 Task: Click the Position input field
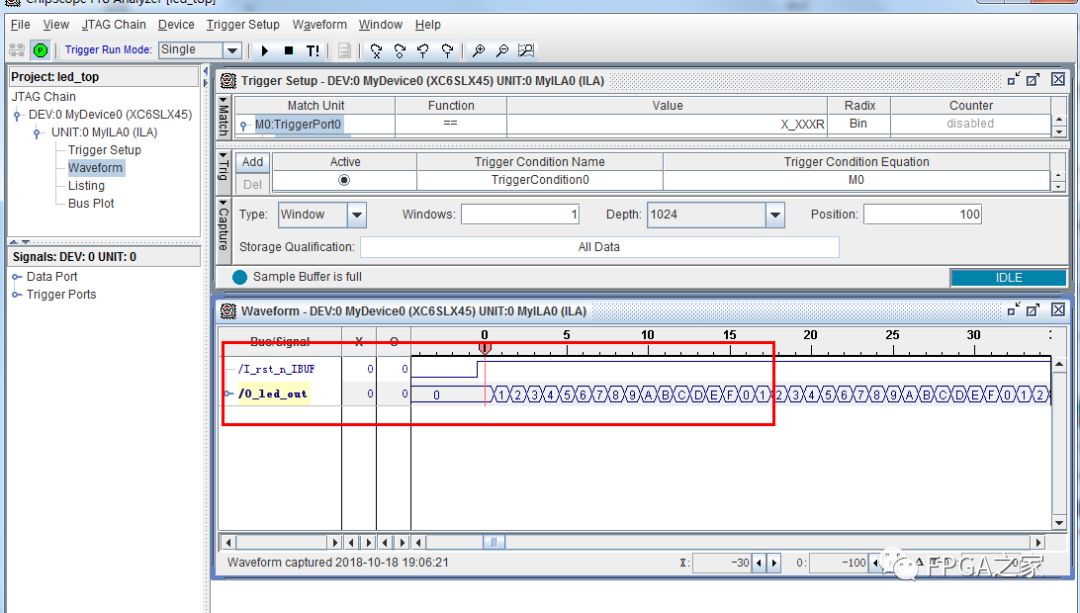[922, 215]
